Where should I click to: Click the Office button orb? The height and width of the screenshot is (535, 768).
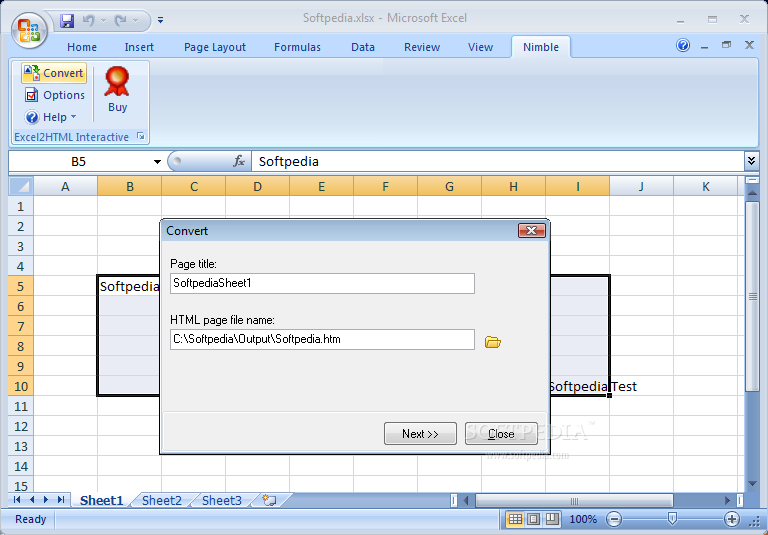(29, 29)
